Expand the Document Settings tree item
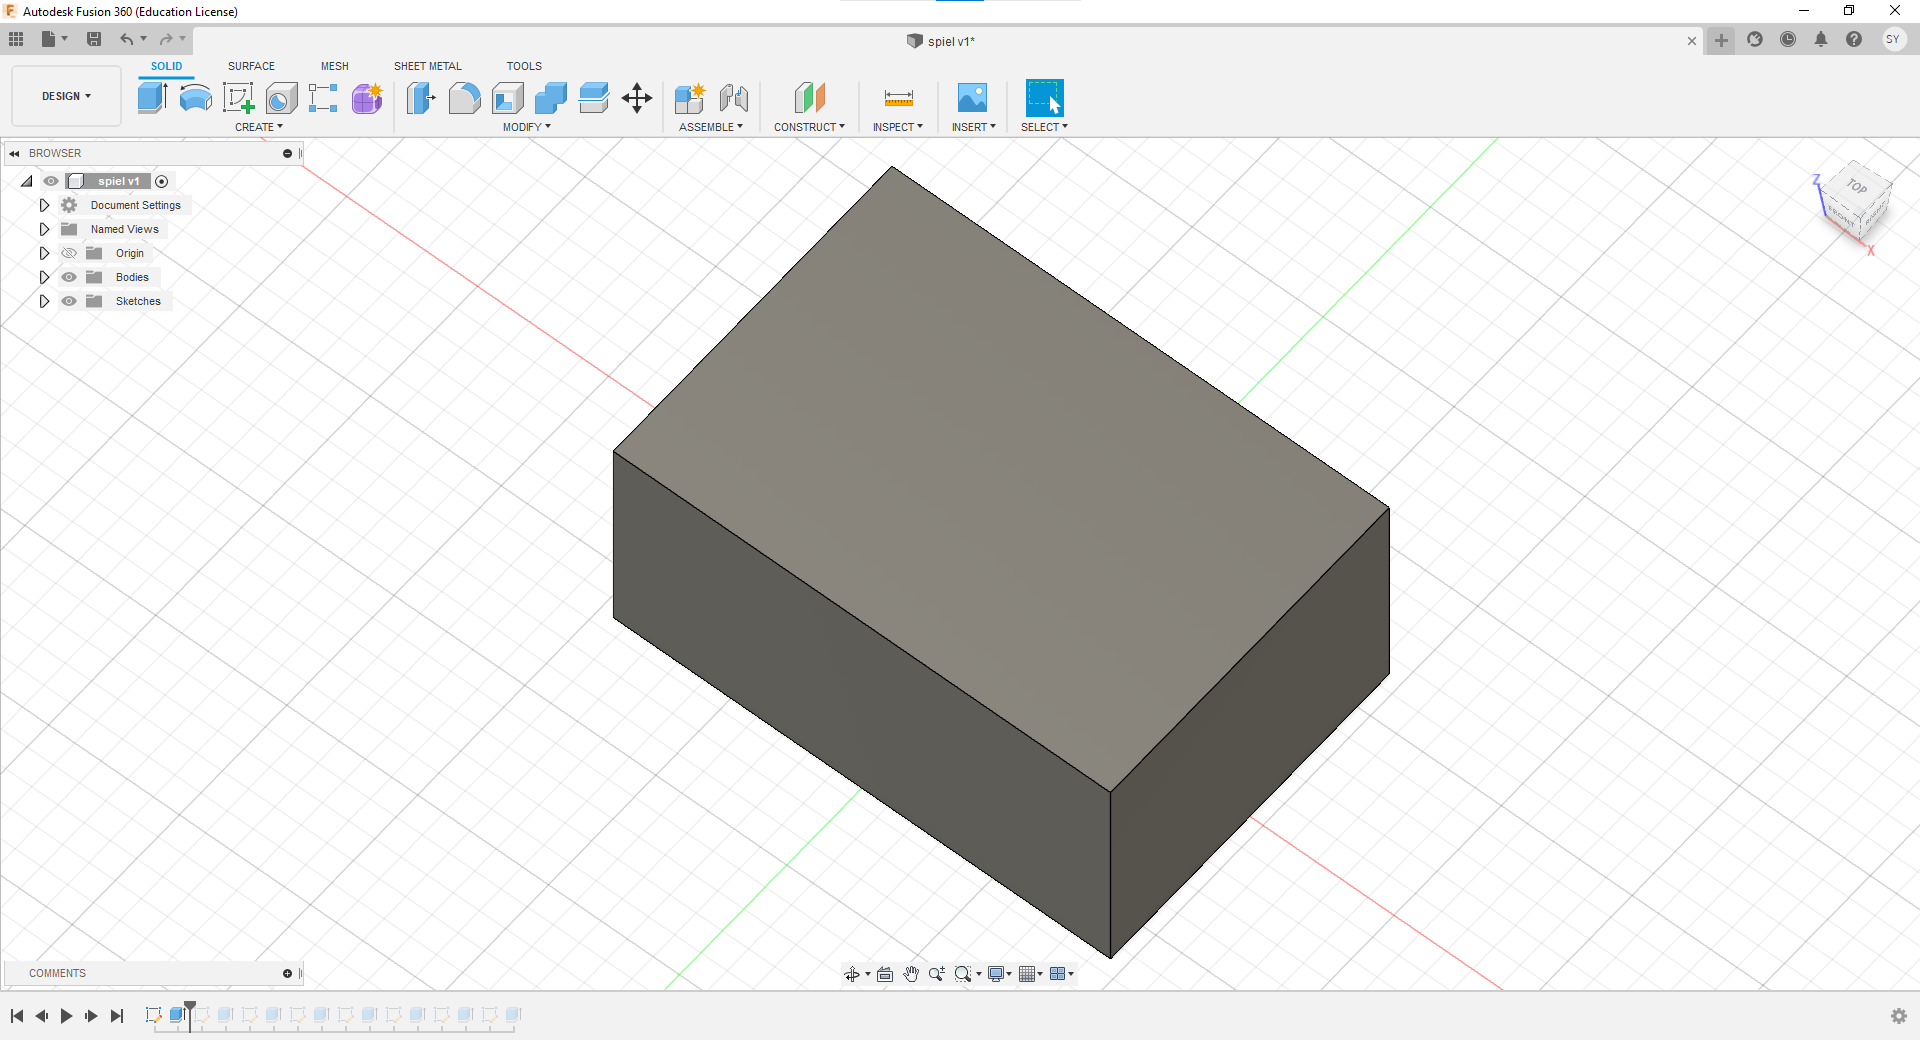Viewport: 1920px width, 1040px height. pos(43,205)
